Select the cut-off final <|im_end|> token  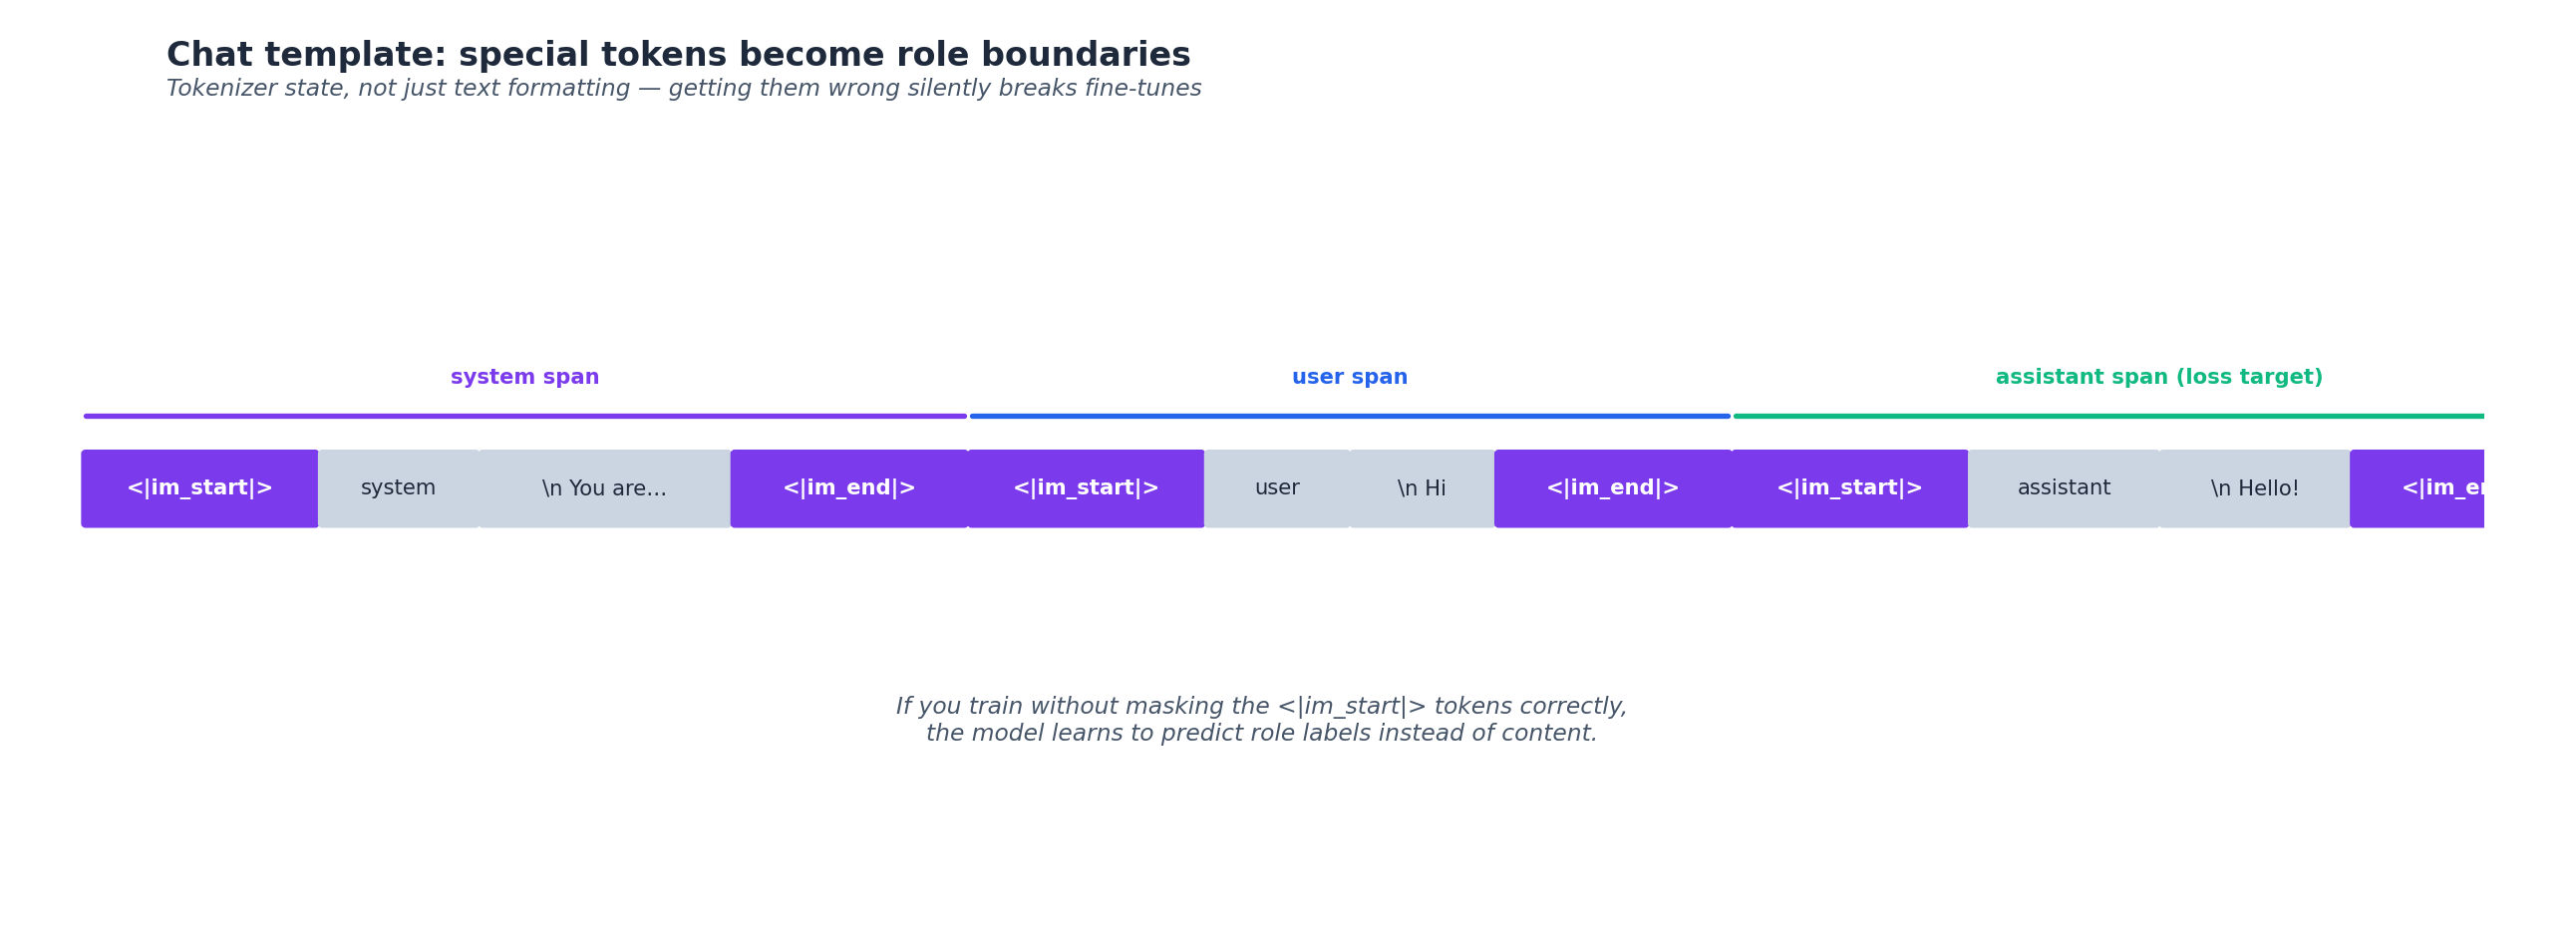(x=2417, y=489)
